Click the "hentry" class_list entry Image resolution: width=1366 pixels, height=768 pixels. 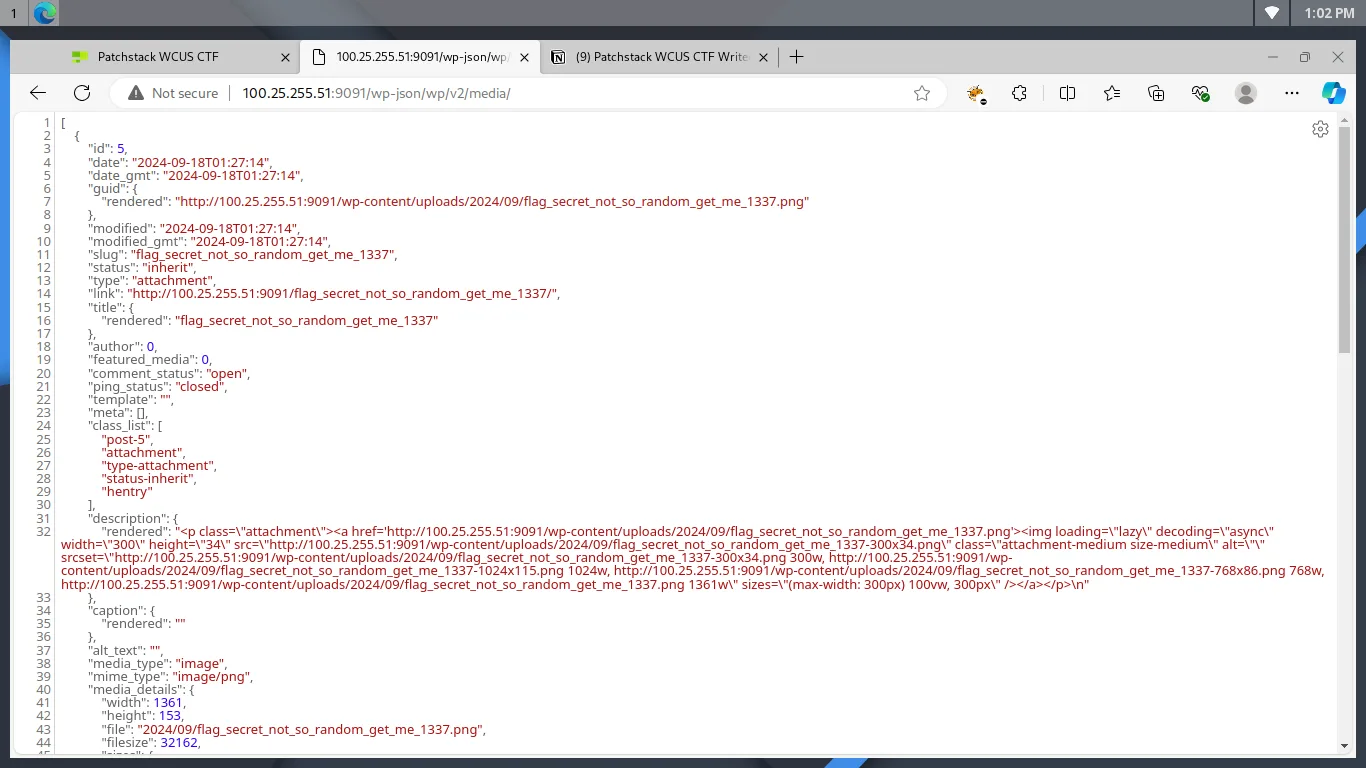click(127, 492)
